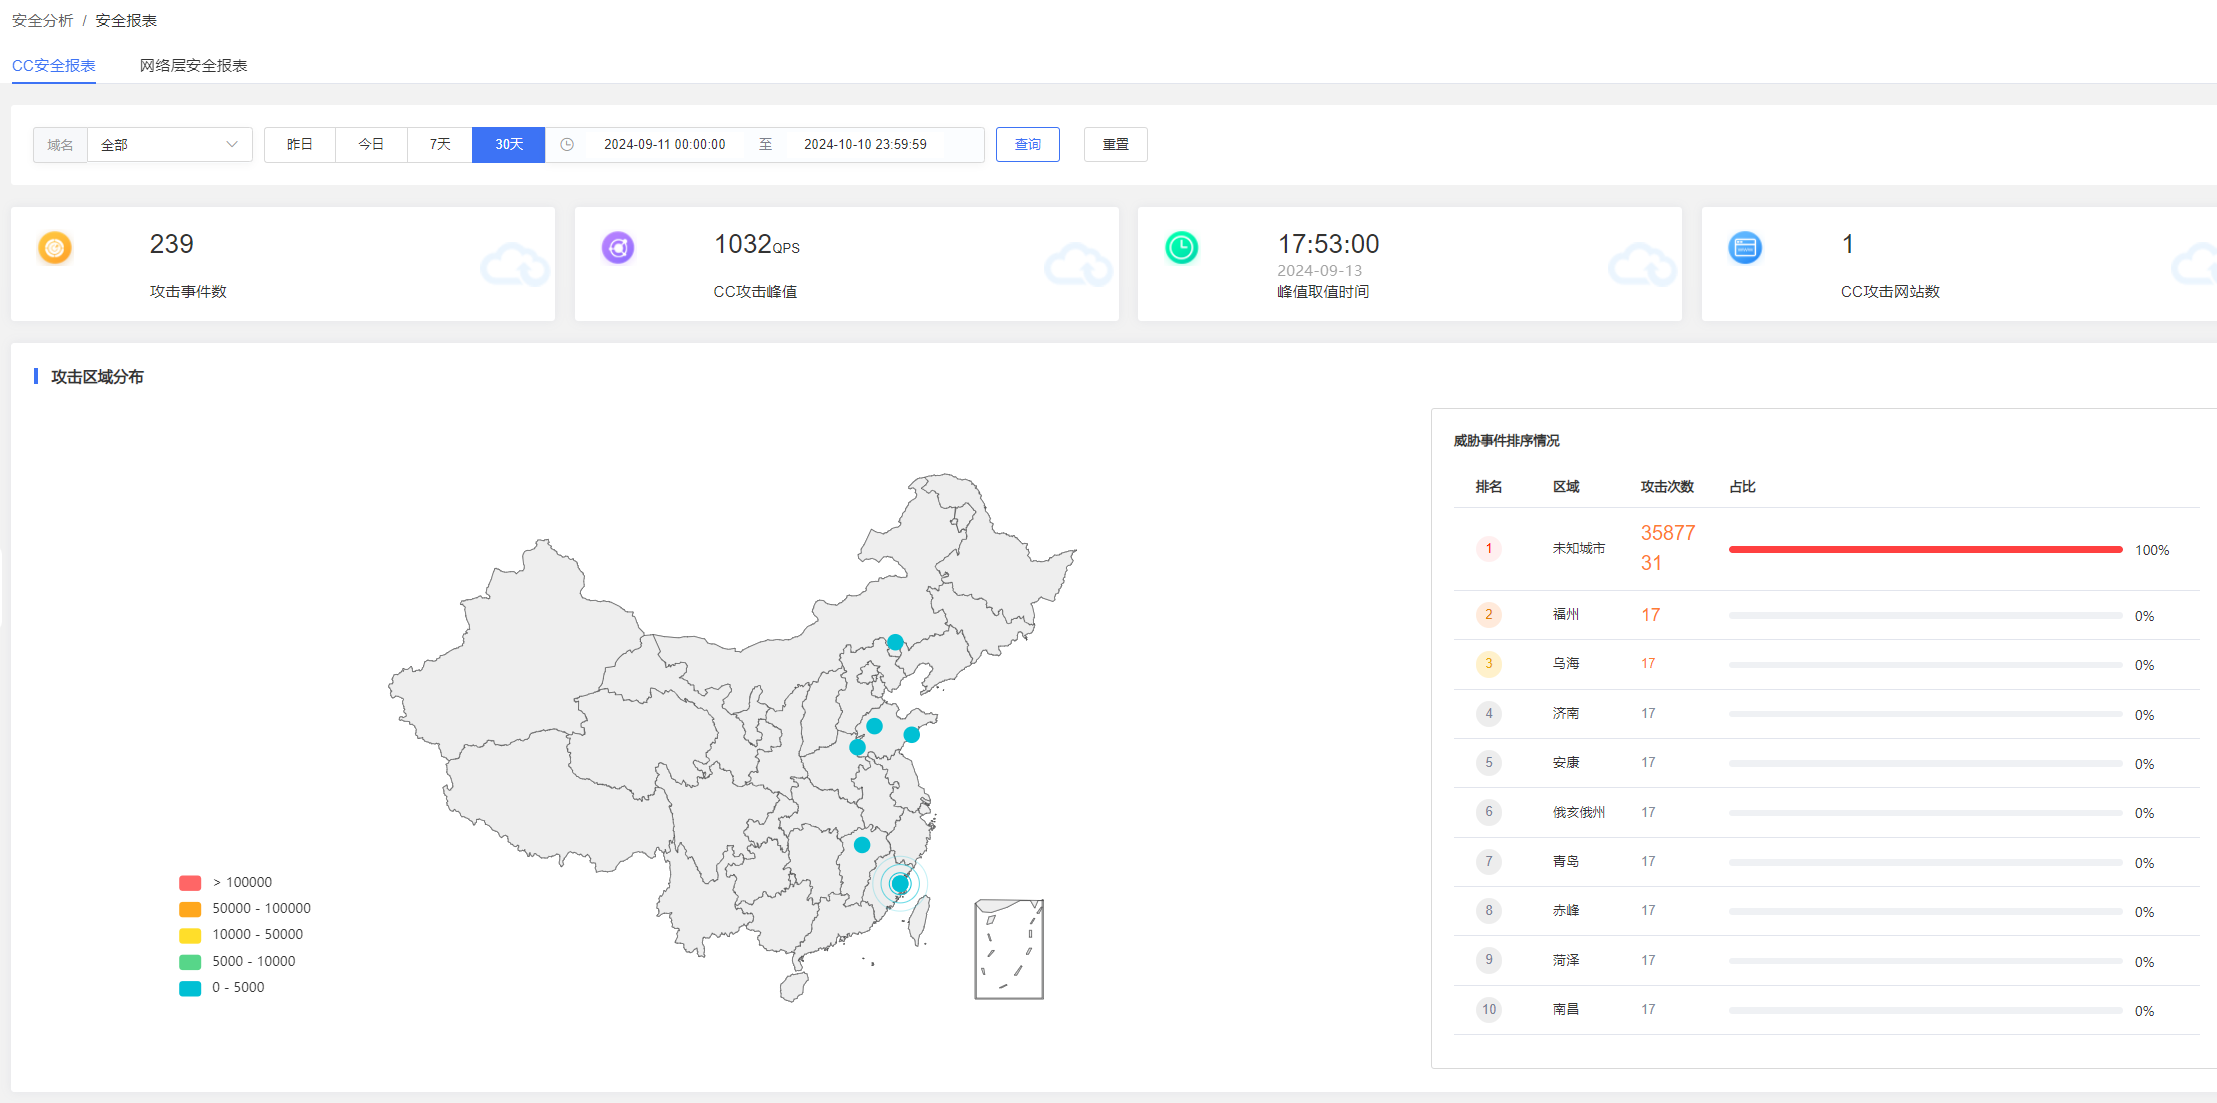Click 俄亥俄州 region cell
This screenshot has width=2217, height=1103.
[x=1579, y=812]
